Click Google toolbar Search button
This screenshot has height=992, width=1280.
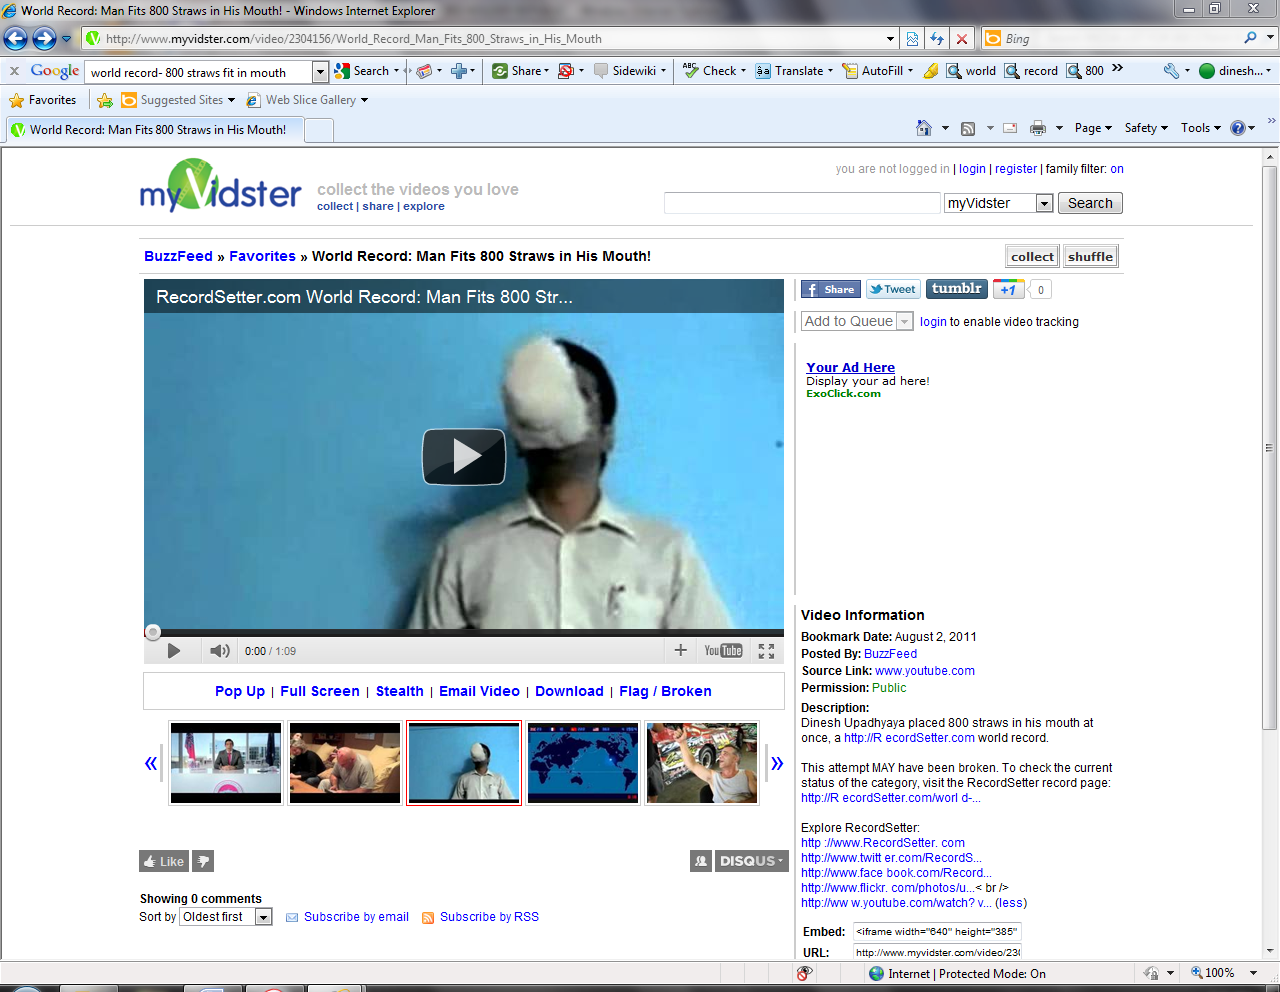point(366,71)
